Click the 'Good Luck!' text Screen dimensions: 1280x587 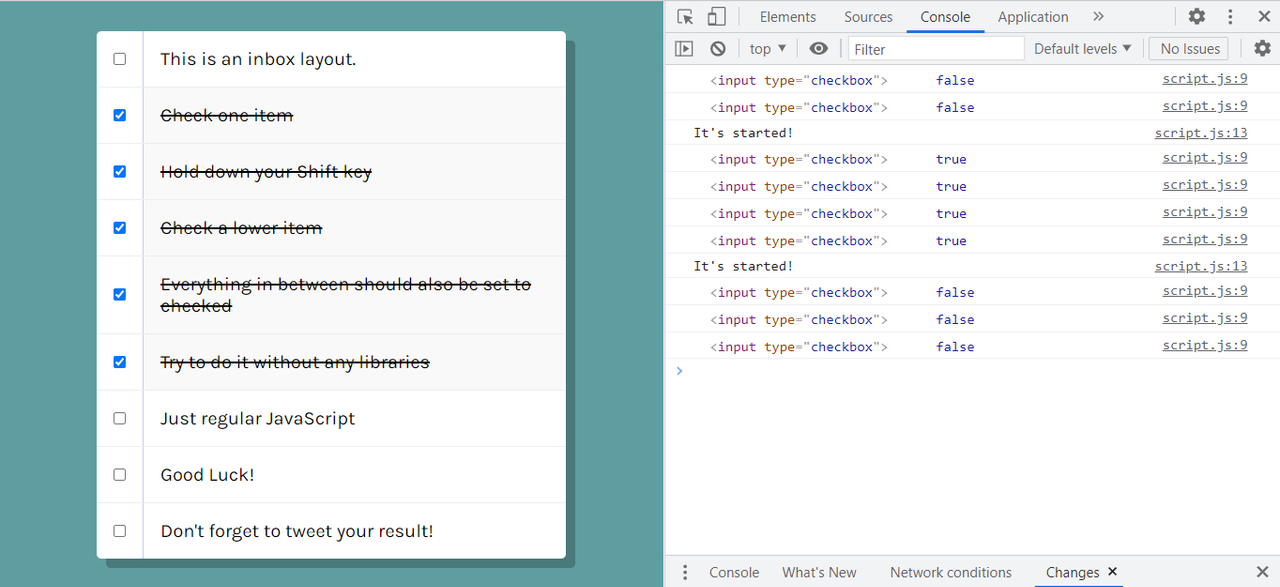point(207,475)
